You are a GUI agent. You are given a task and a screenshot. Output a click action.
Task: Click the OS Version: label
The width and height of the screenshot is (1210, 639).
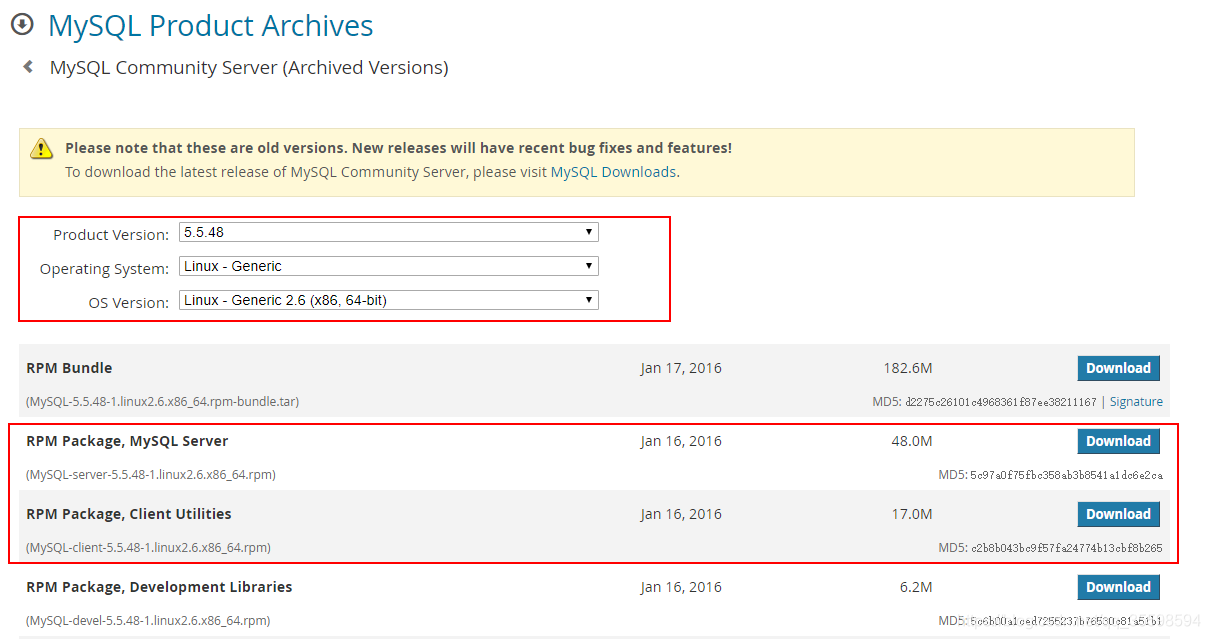point(129,303)
